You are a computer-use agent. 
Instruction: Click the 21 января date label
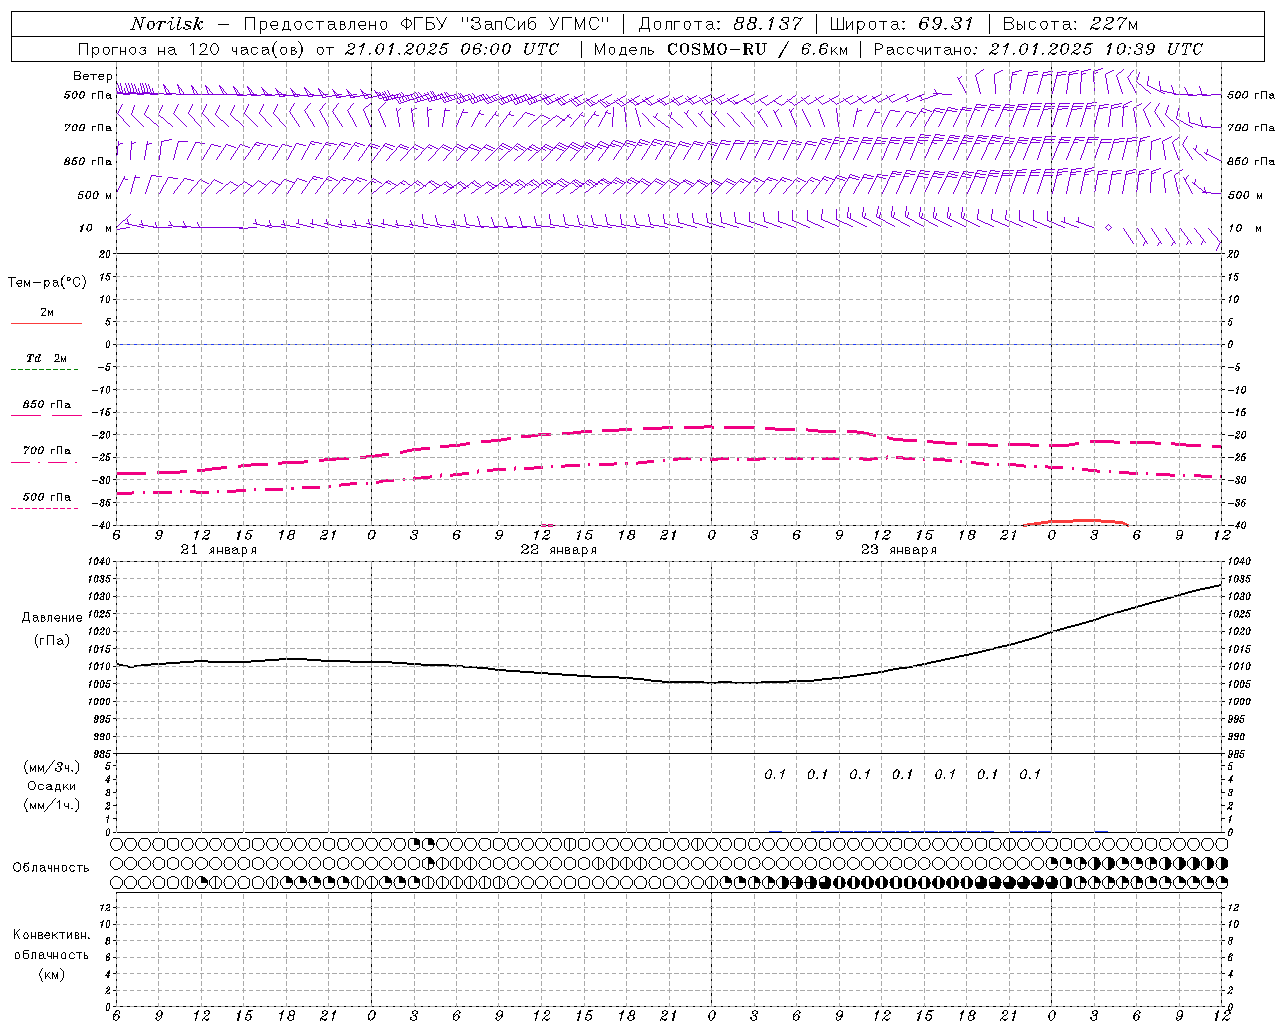pyautogui.click(x=218, y=550)
